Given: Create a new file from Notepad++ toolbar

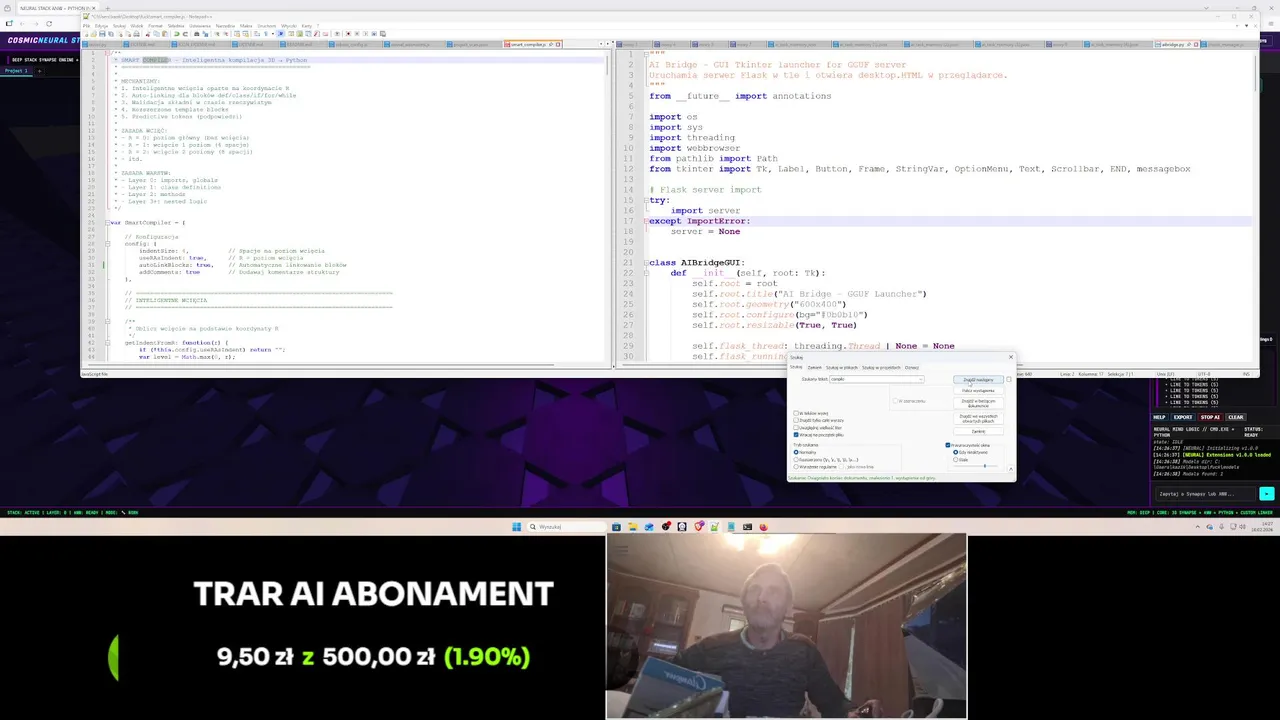Looking at the screenshot, I should [x=86, y=34].
